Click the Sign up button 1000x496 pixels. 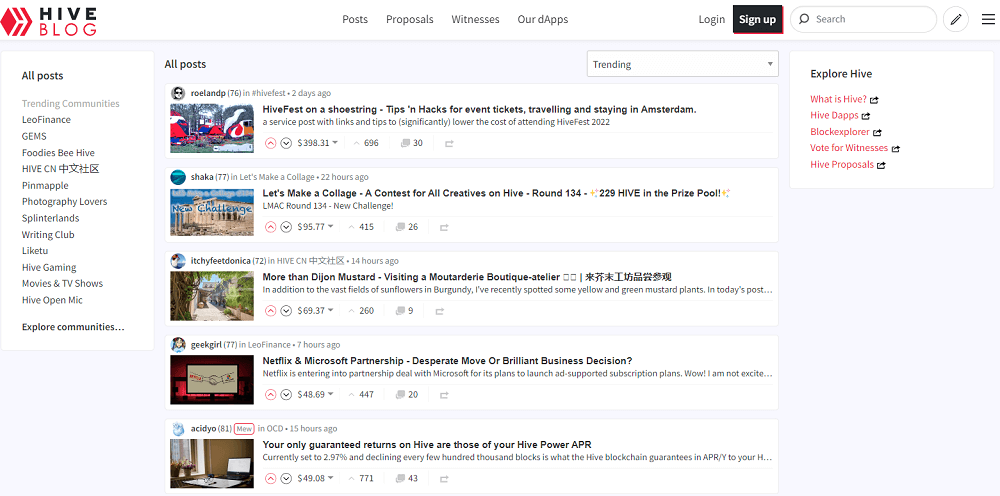tap(758, 19)
